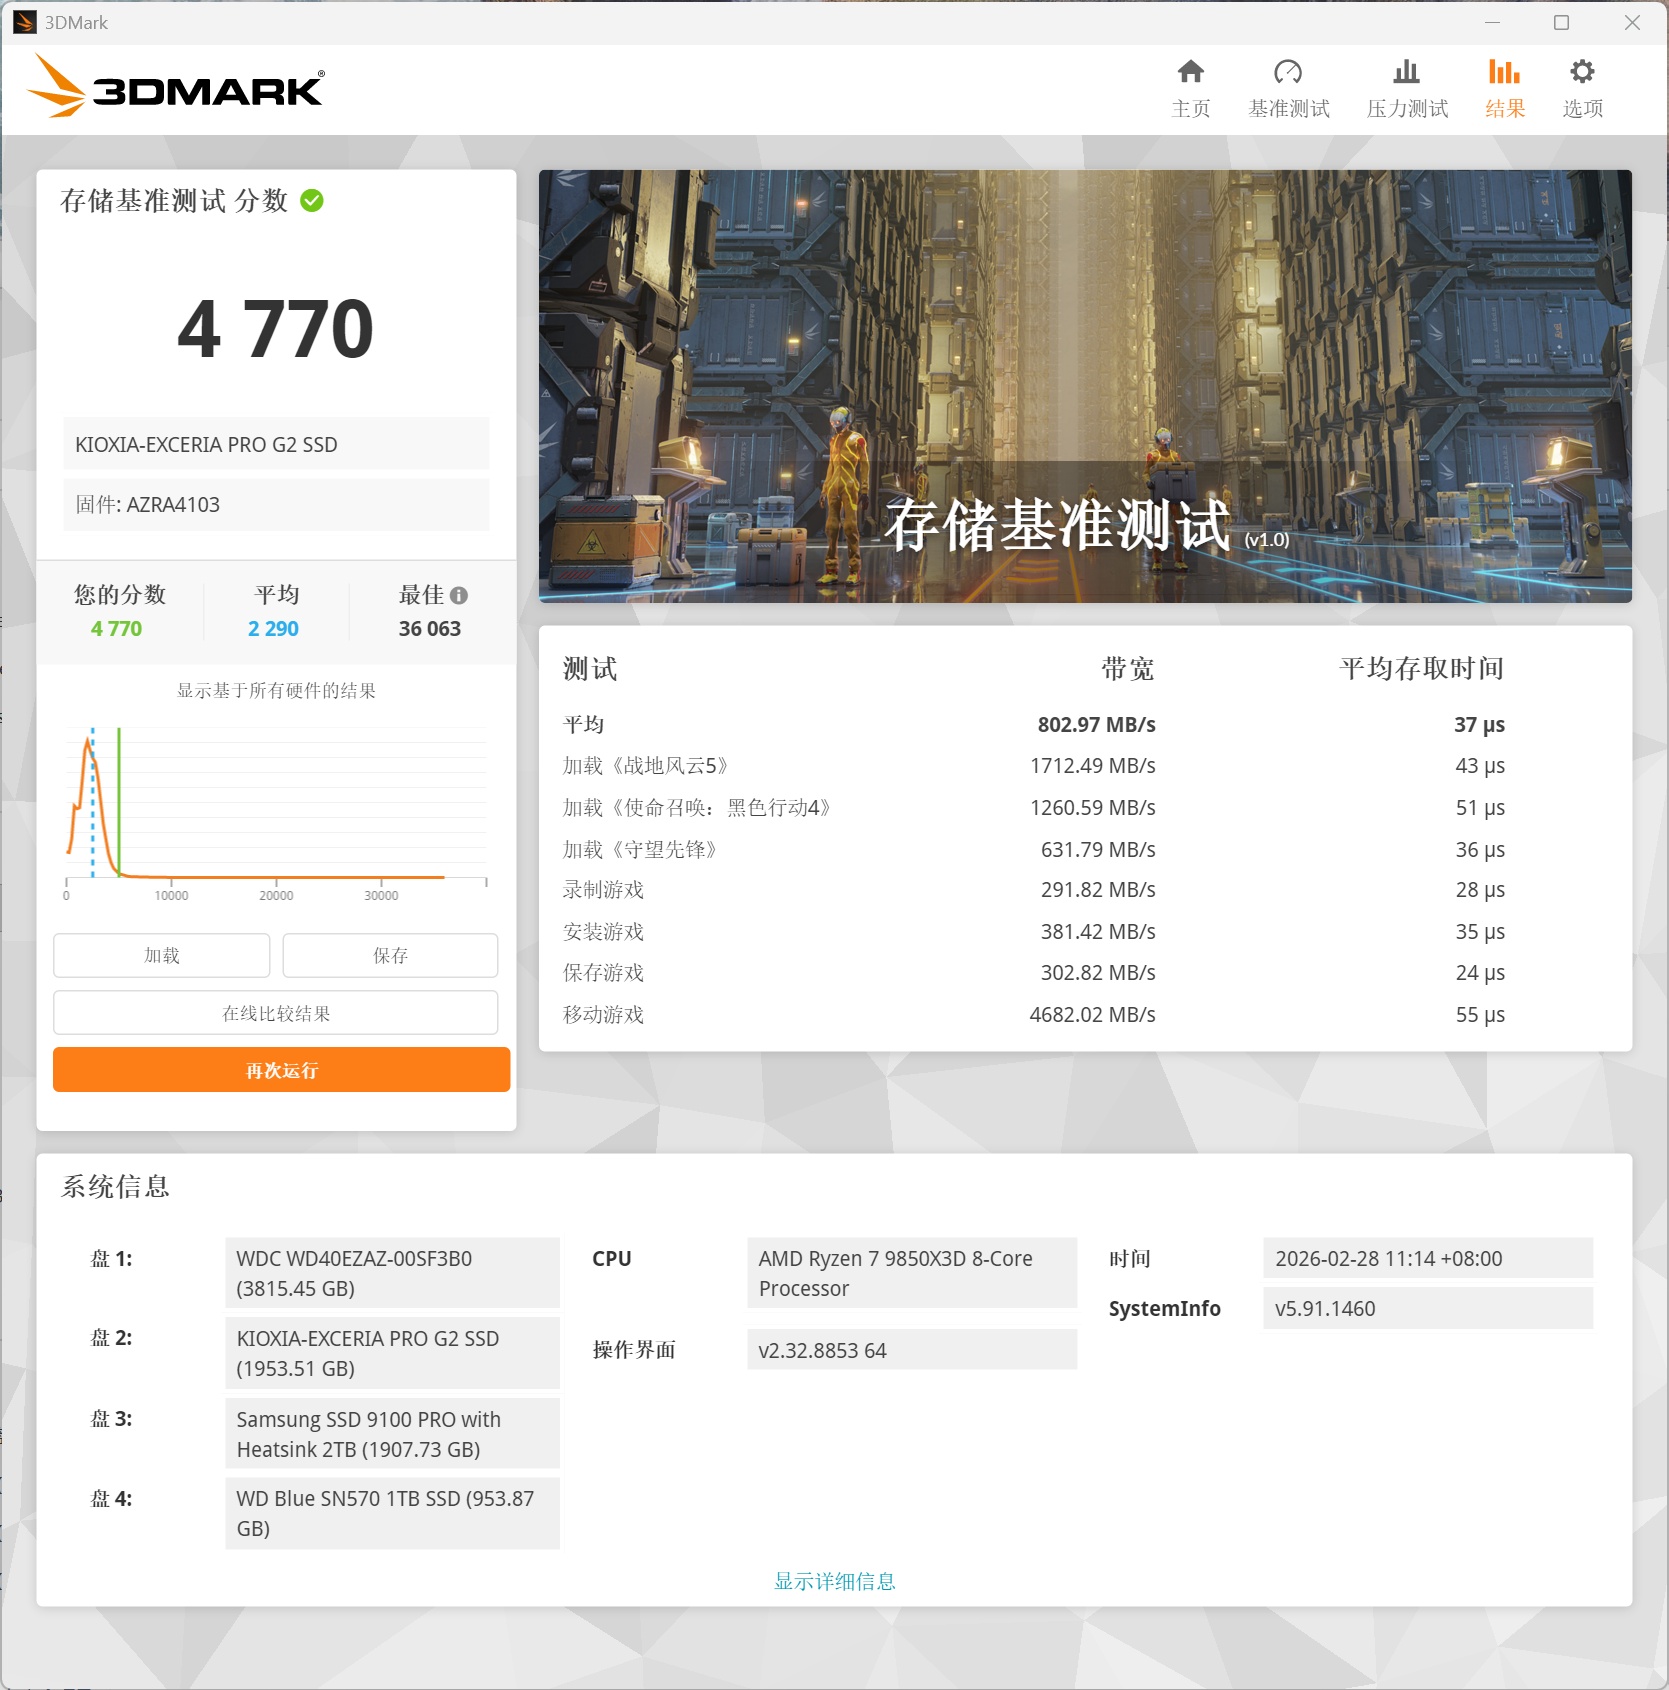Click the storage benchmark banner image

point(1084,386)
